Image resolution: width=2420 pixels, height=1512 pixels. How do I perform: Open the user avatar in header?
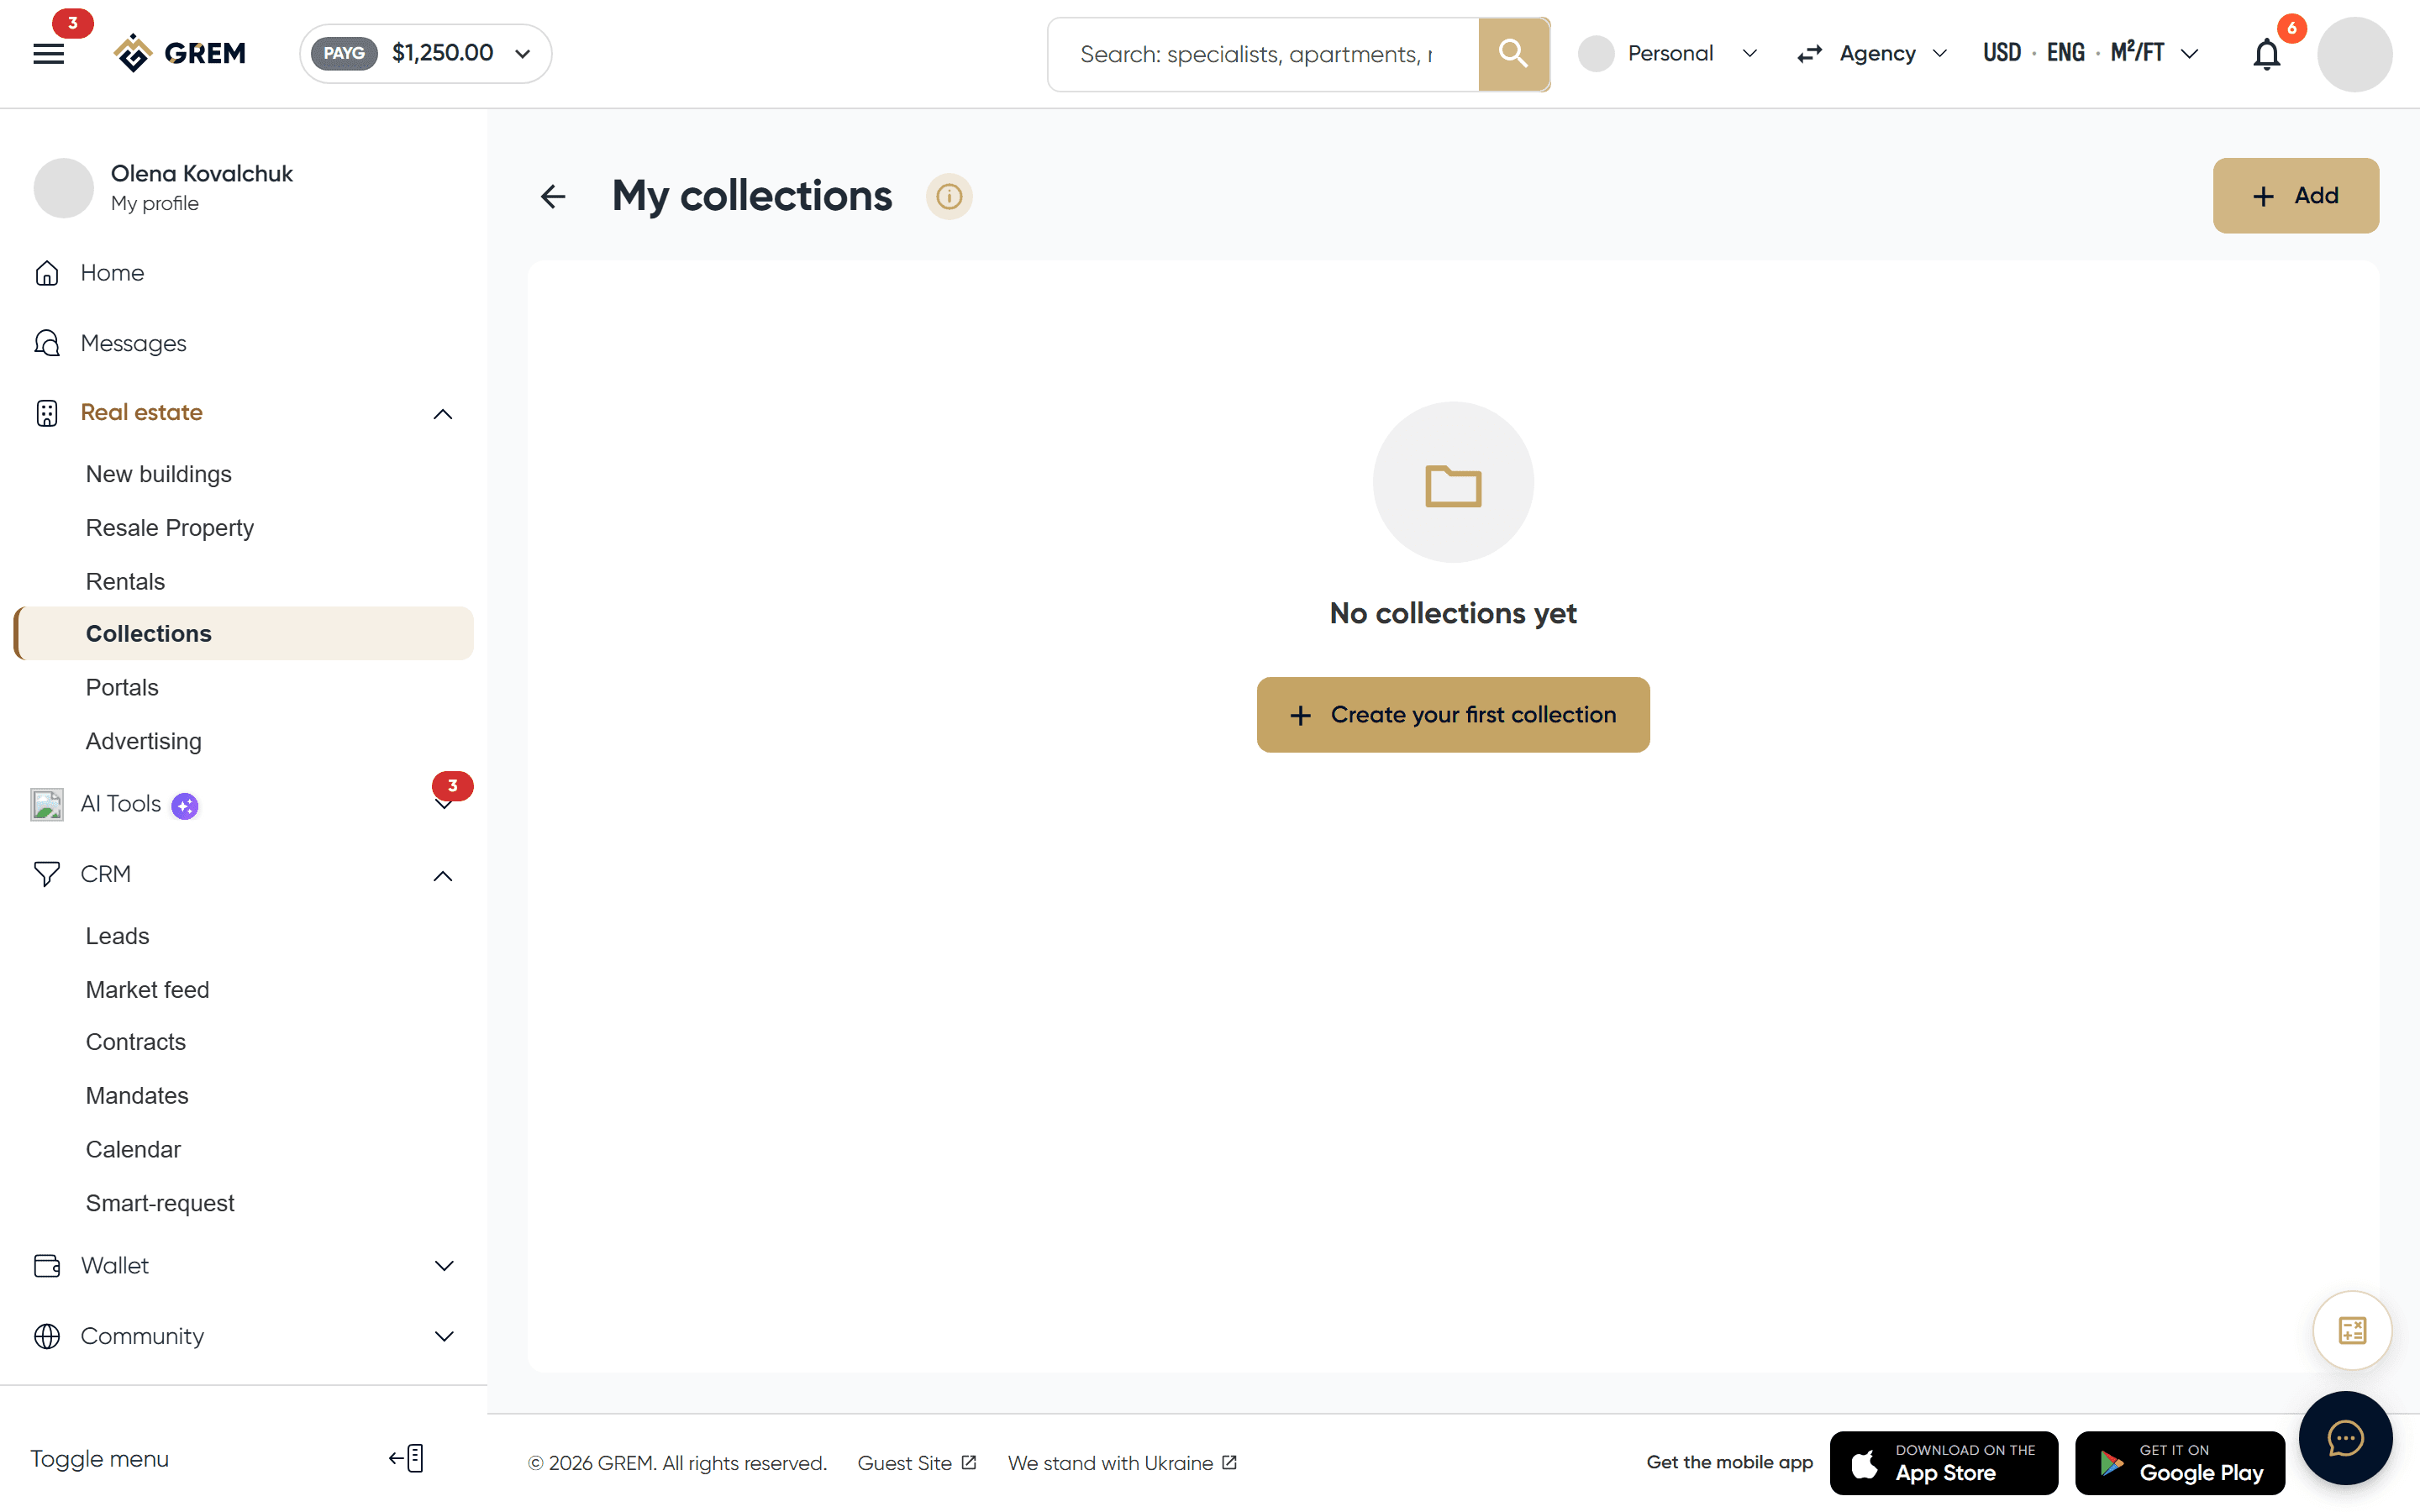tap(2354, 54)
